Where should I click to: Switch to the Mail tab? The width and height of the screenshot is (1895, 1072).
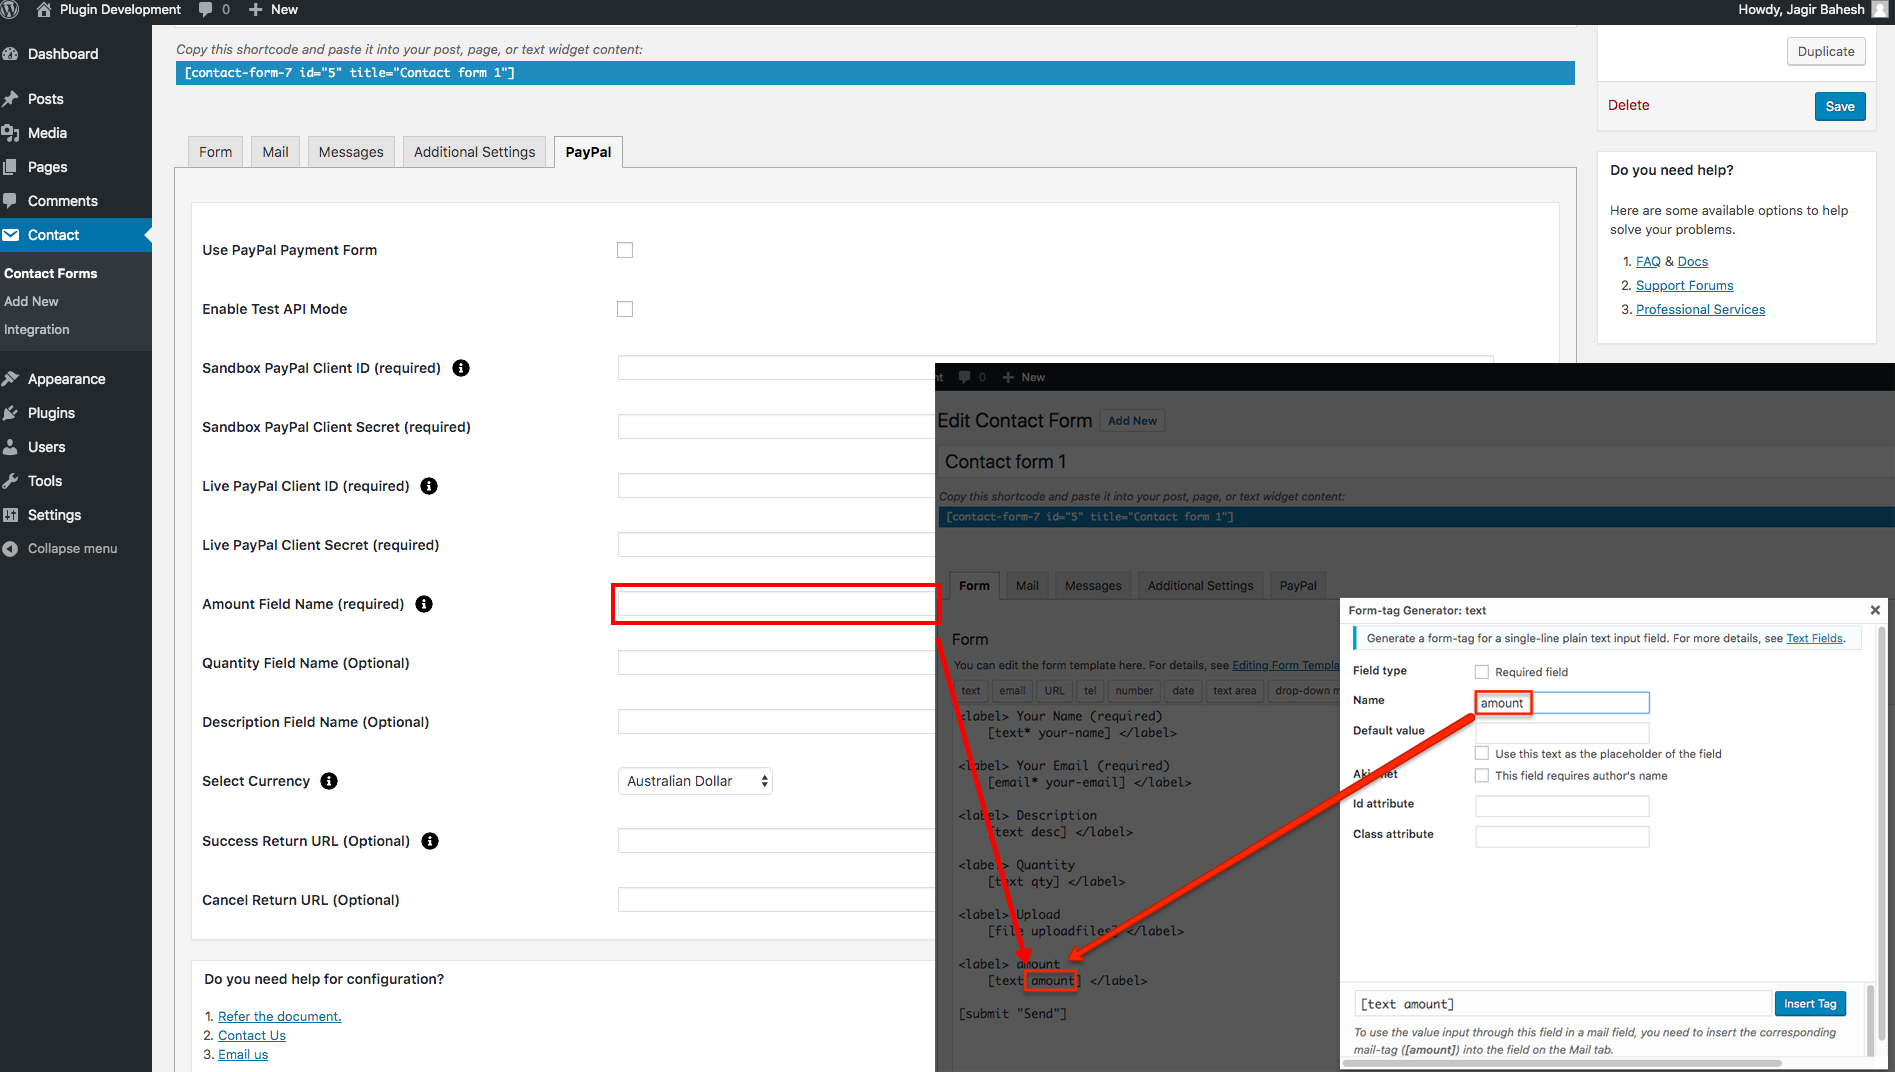point(275,152)
